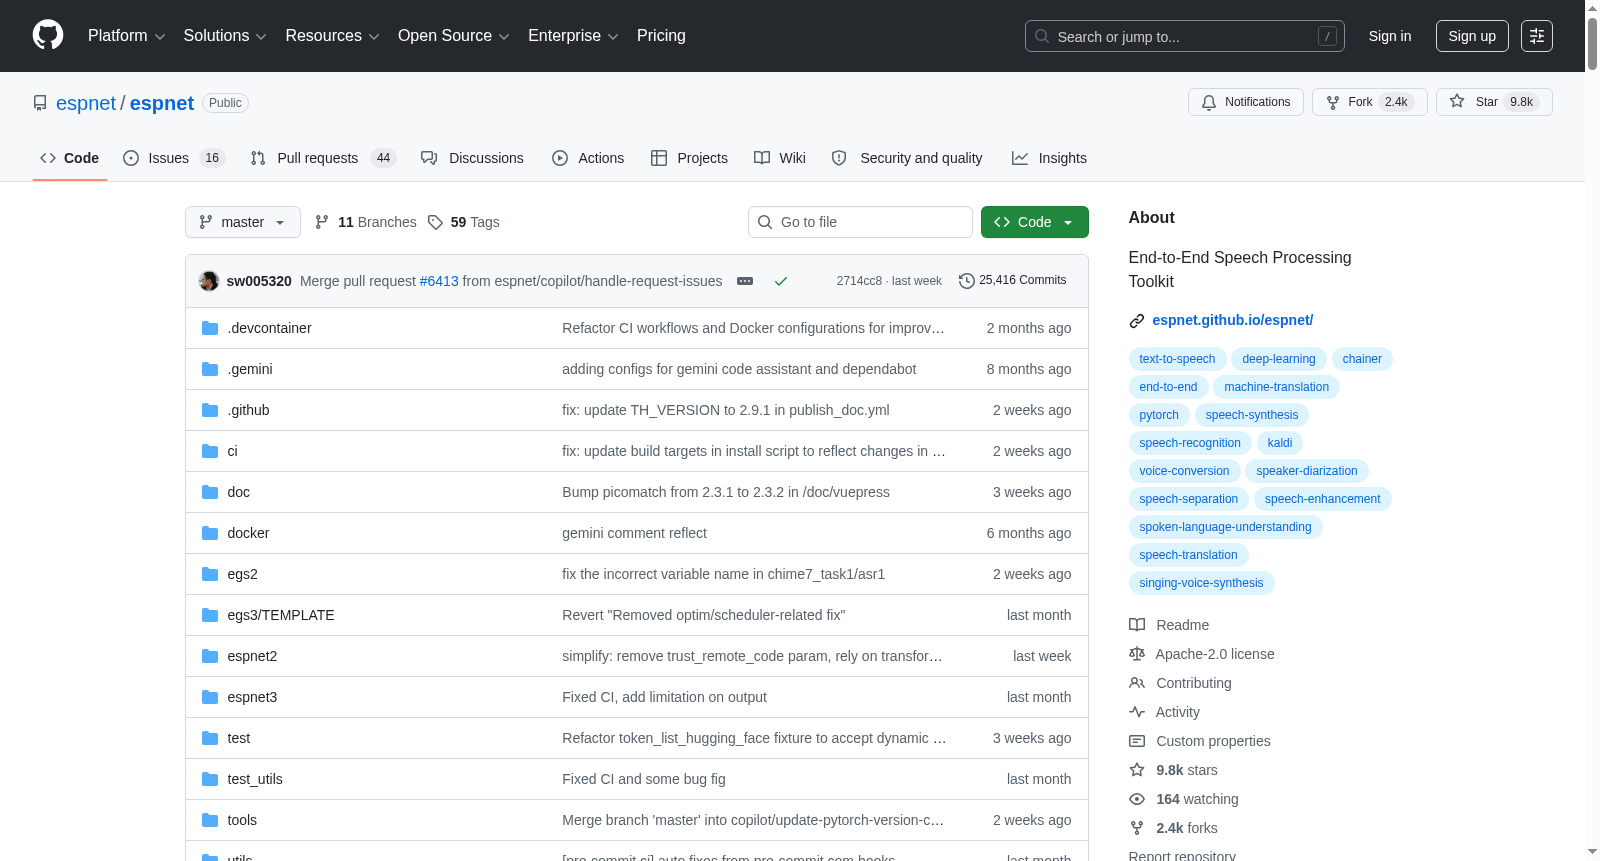Viewport: 1600px width, 861px height.
Task: Open the espnet3 folder
Action: click(252, 697)
